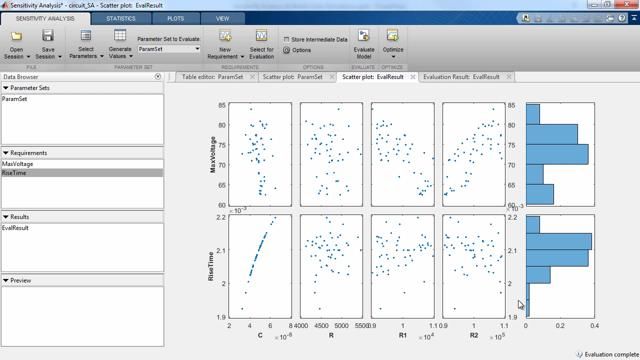
Task: Toggle the Store Intermediate Data checkbox
Action: pos(287,40)
